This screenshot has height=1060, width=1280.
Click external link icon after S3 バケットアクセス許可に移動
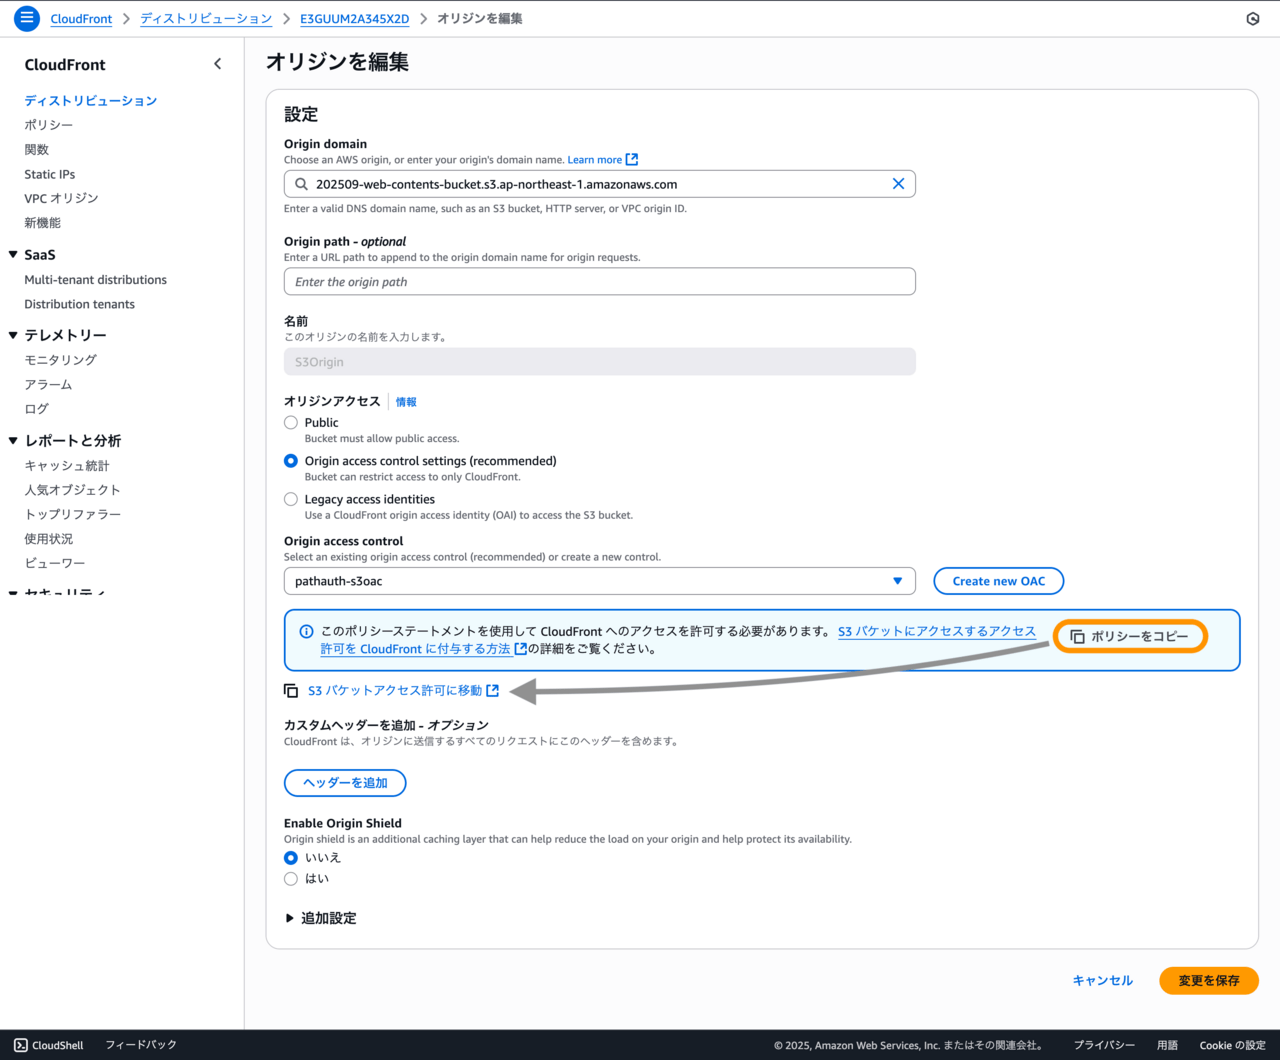tap(493, 691)
